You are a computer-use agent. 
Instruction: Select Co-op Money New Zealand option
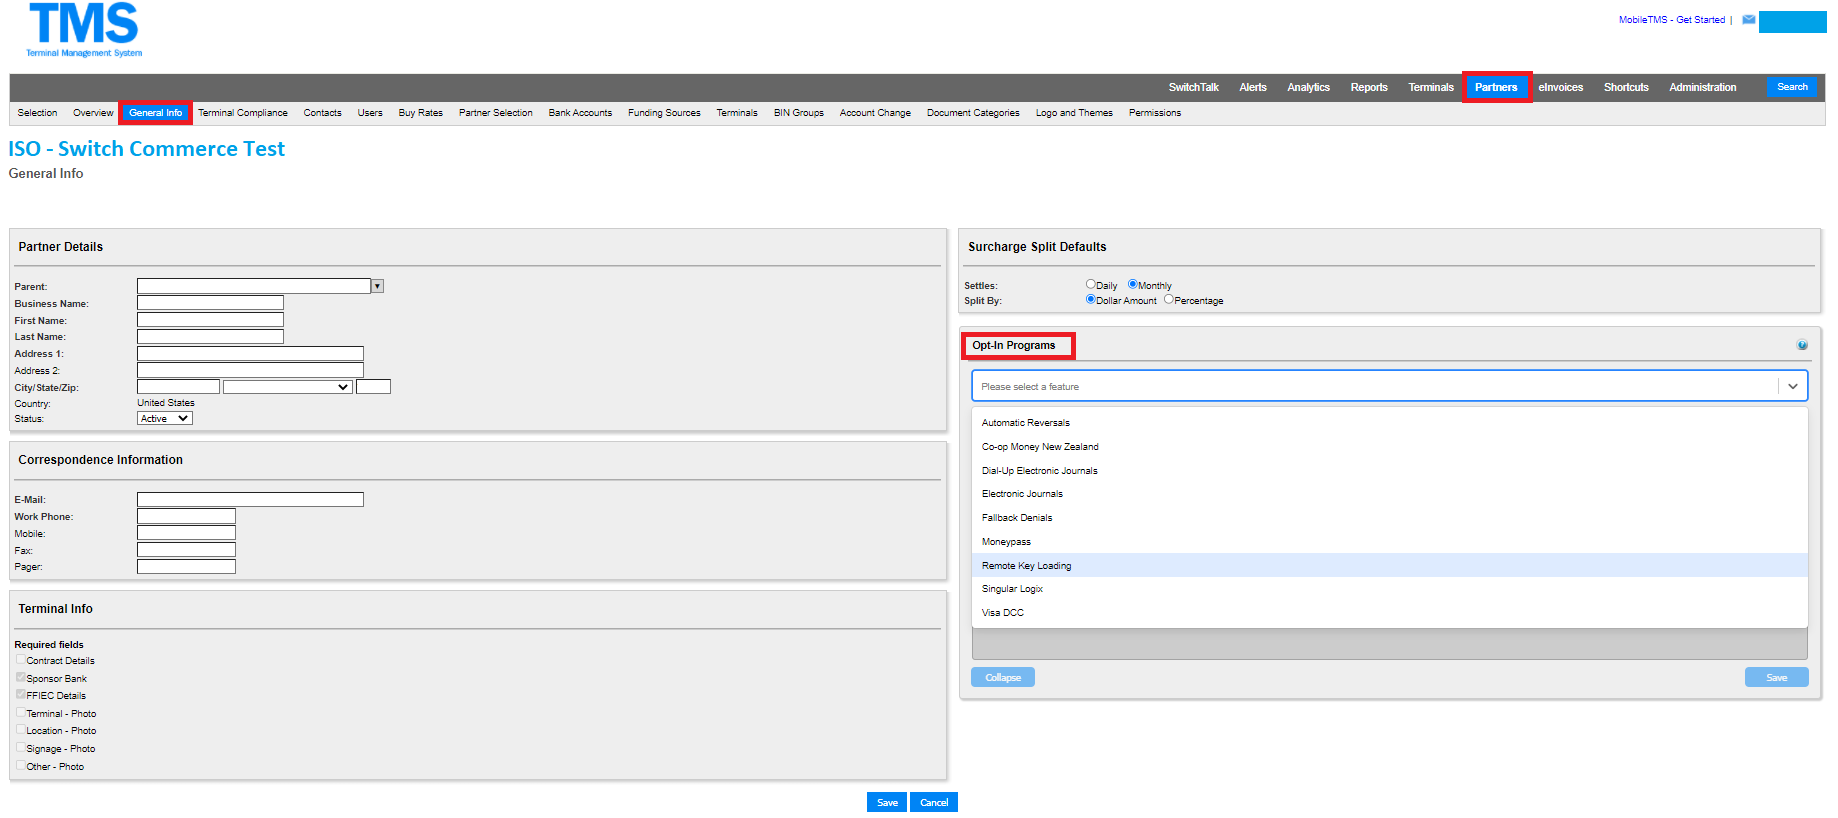tap(1389, 447)
